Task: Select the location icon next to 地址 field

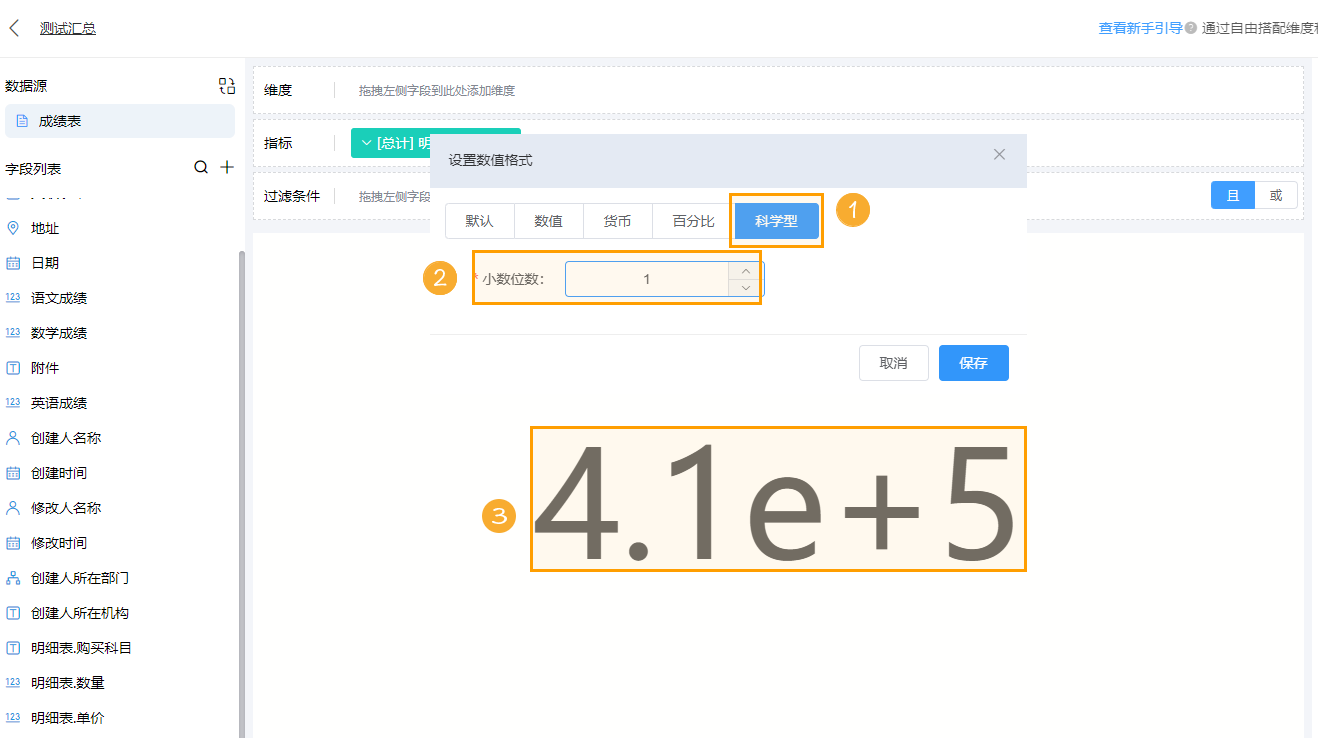Action: coord(12,227)
